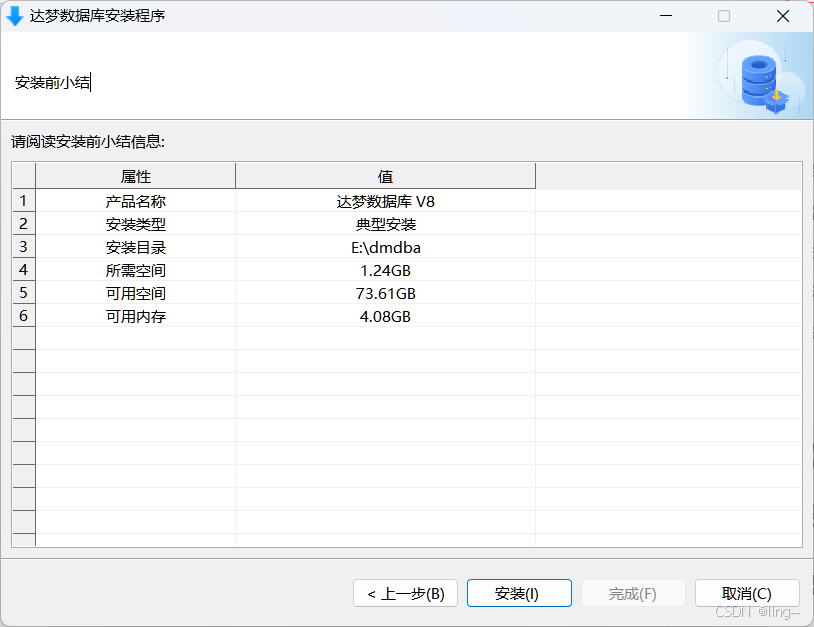Select row header number 5
Screen dimensions: 814x627
click(x=23, y=292)
